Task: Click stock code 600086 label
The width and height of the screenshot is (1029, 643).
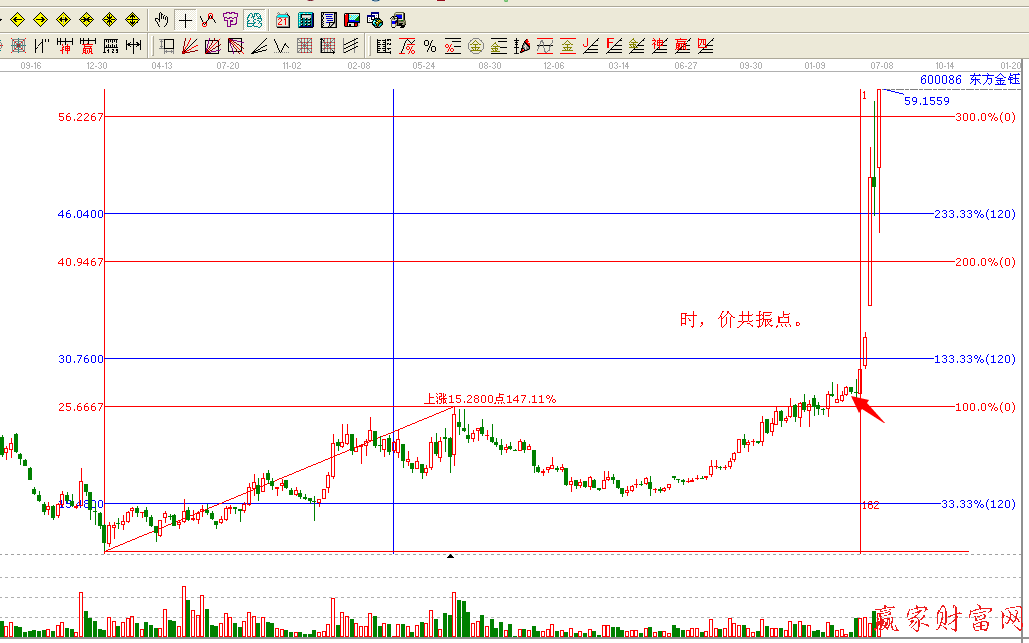Action: coord(941,79)
